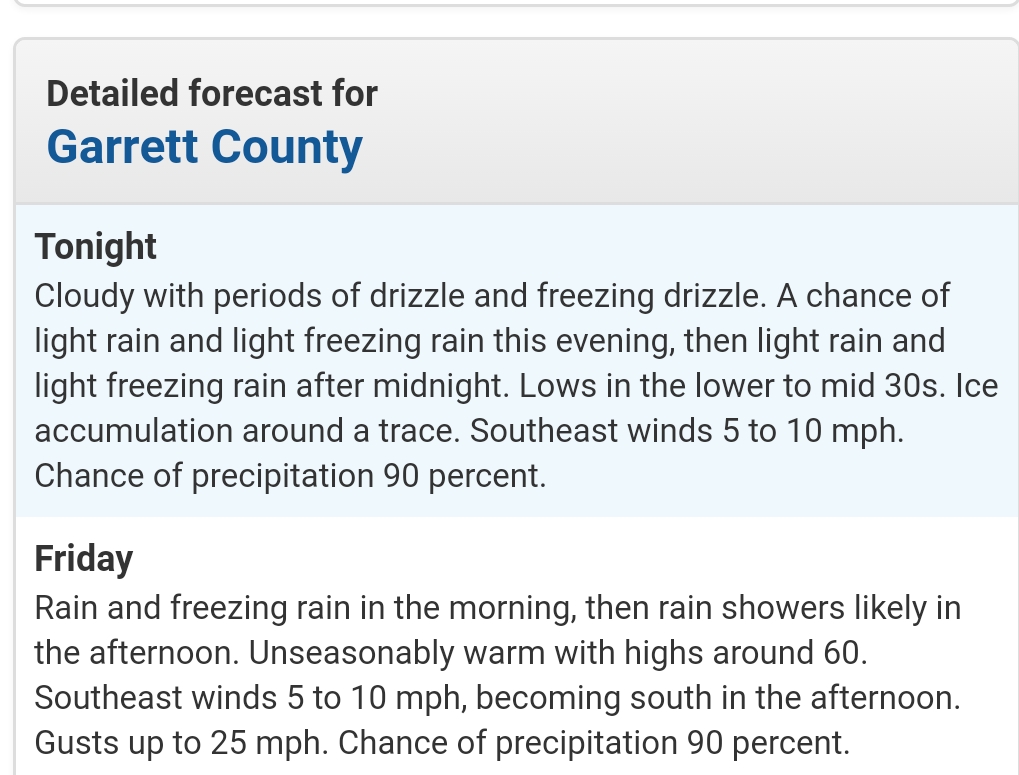Select the Tonight forecast heading
The width and height of the screenshot is (1019, 775).
pos(96,246)
